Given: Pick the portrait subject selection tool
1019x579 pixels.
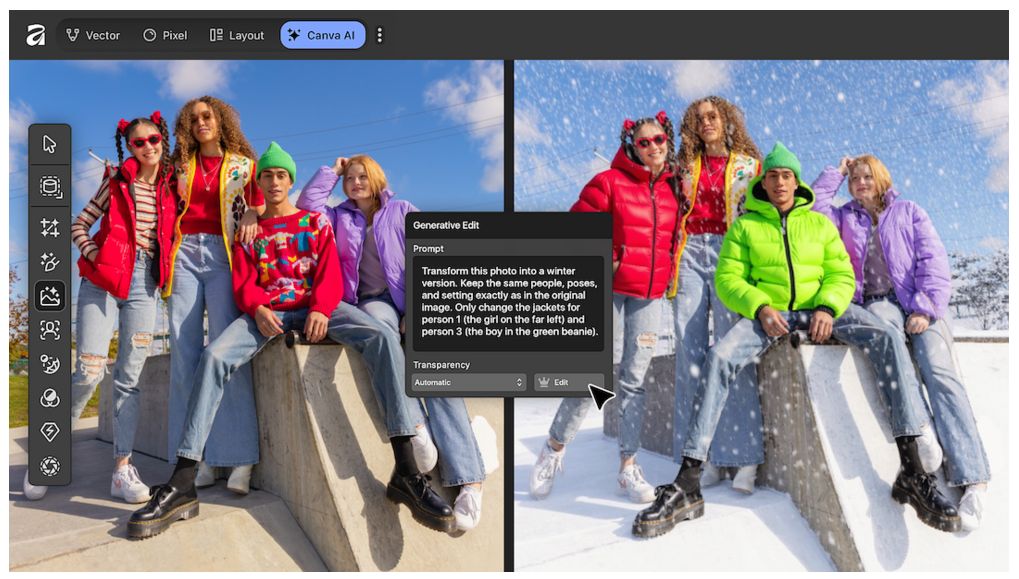Looking at the screenshot, I should pos(50,329).
